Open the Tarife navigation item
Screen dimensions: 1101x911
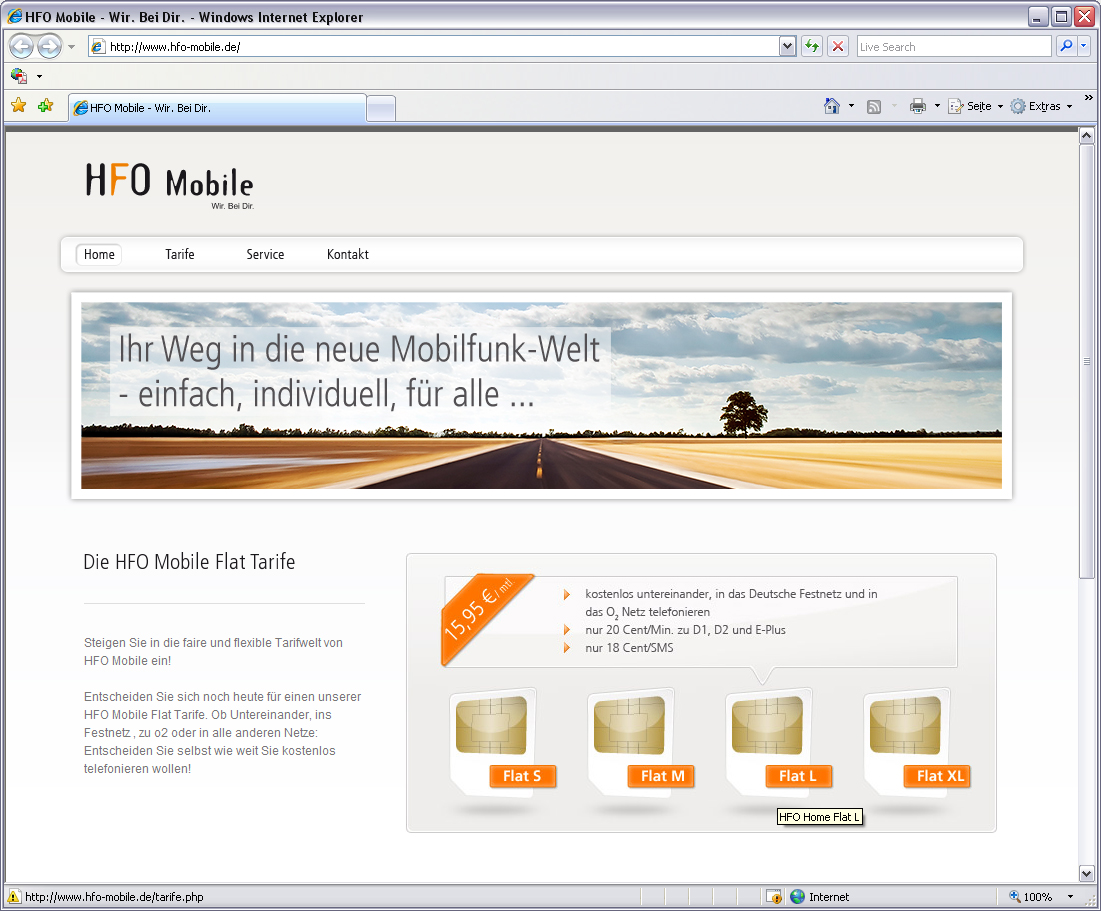point(180,254)
